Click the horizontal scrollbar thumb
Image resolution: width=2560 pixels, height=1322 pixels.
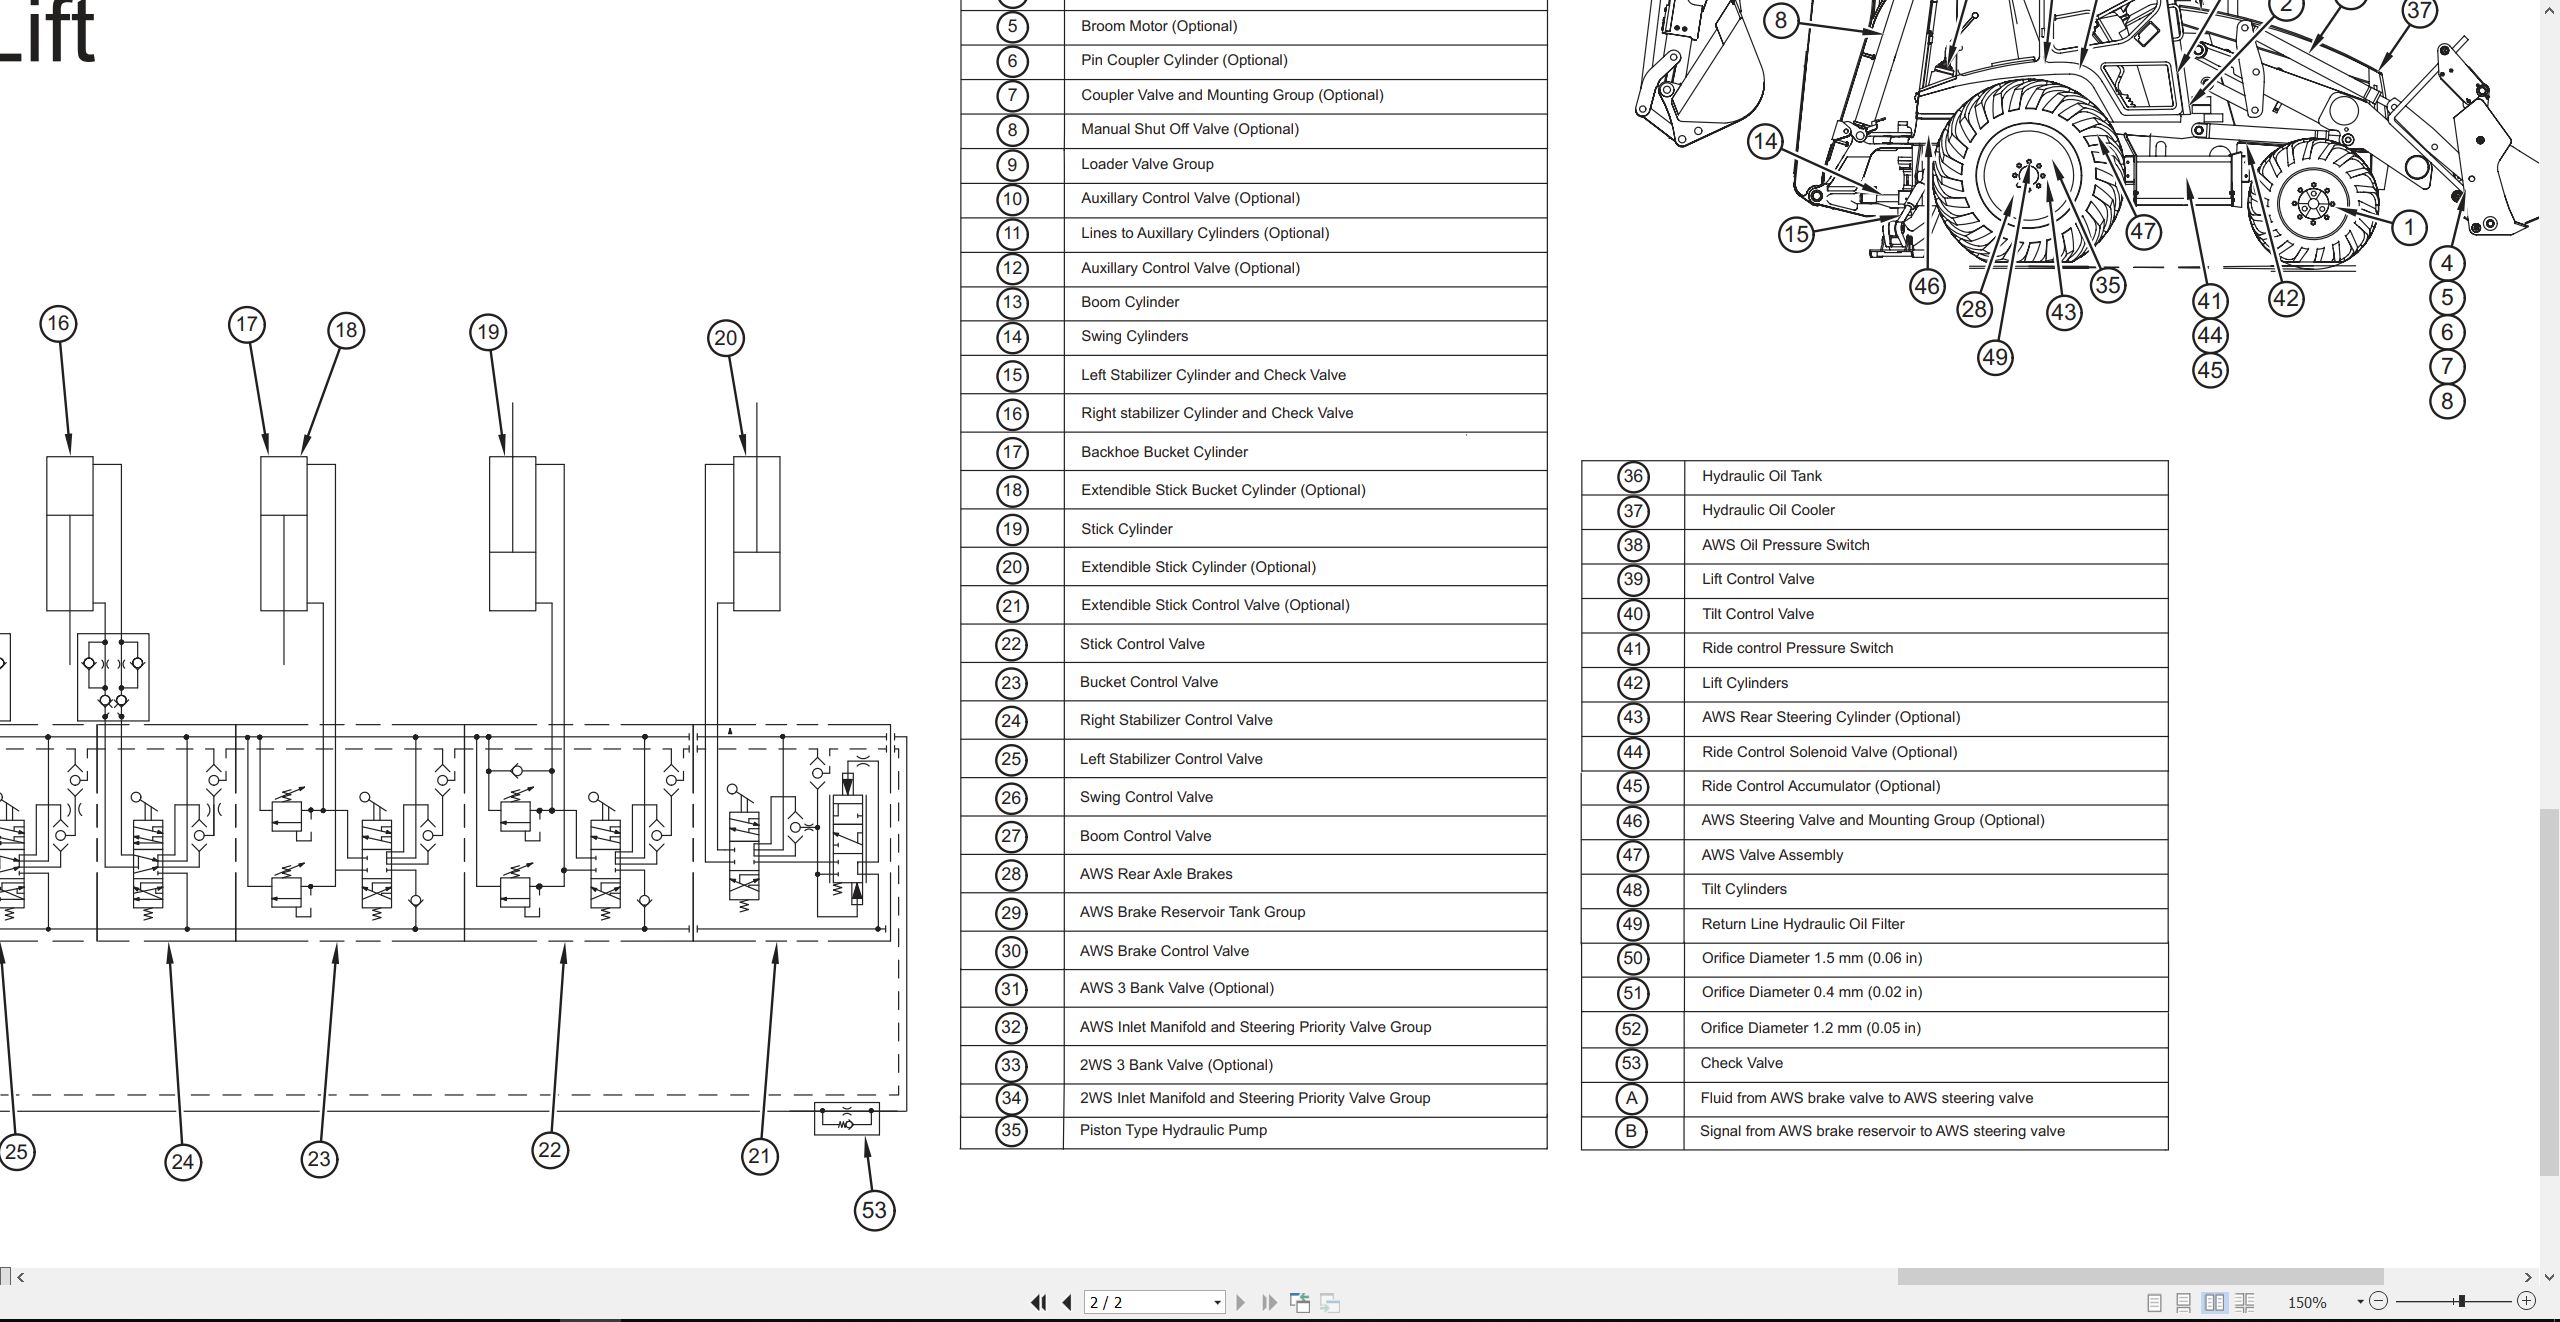2140,1277
